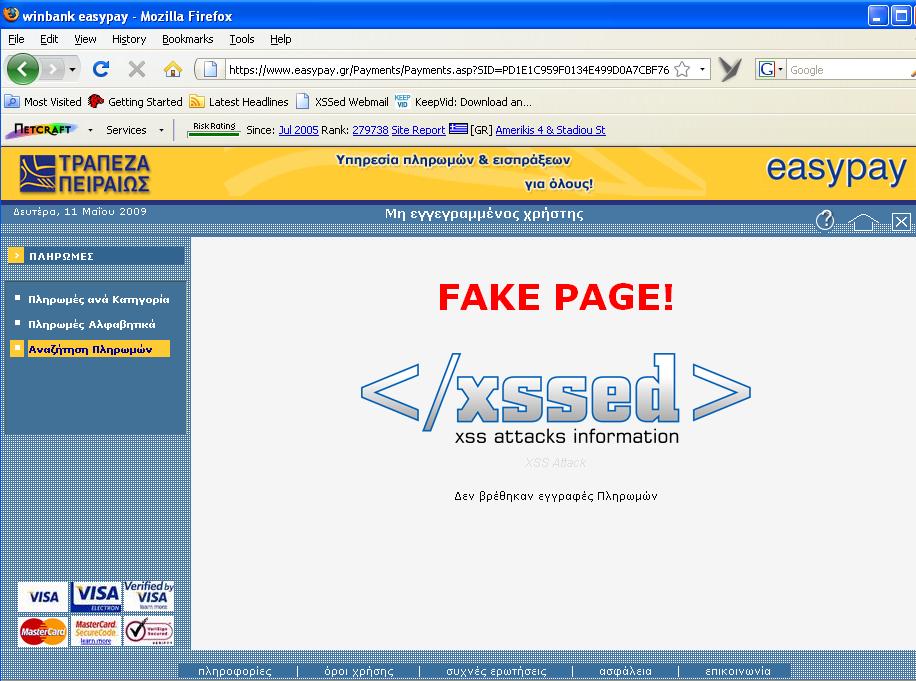Open the KeepVid bookmark
Screen dimensions: 916x681
(463, 102)
